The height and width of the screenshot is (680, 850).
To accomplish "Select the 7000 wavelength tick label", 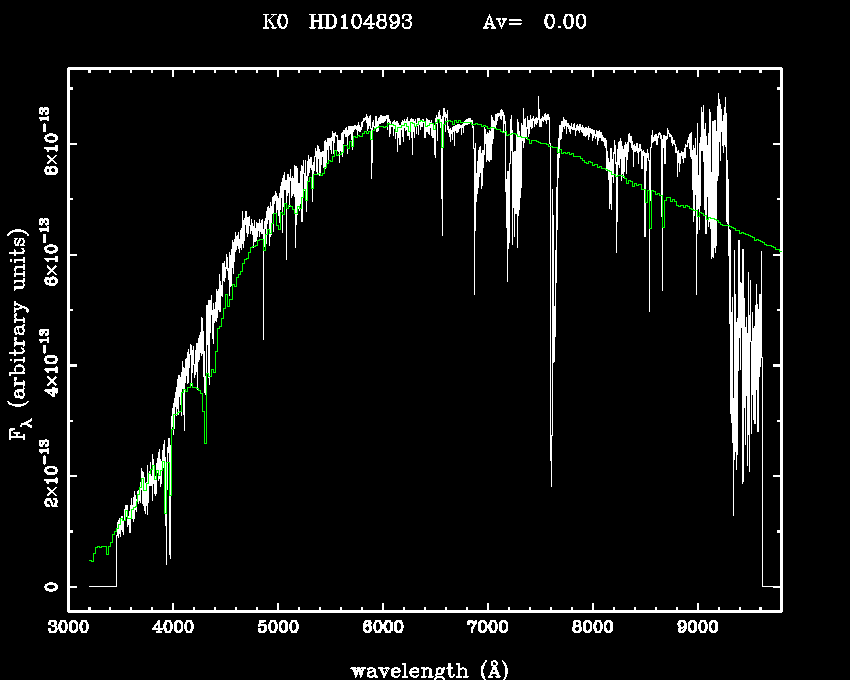I will click(x=488, y=629).
